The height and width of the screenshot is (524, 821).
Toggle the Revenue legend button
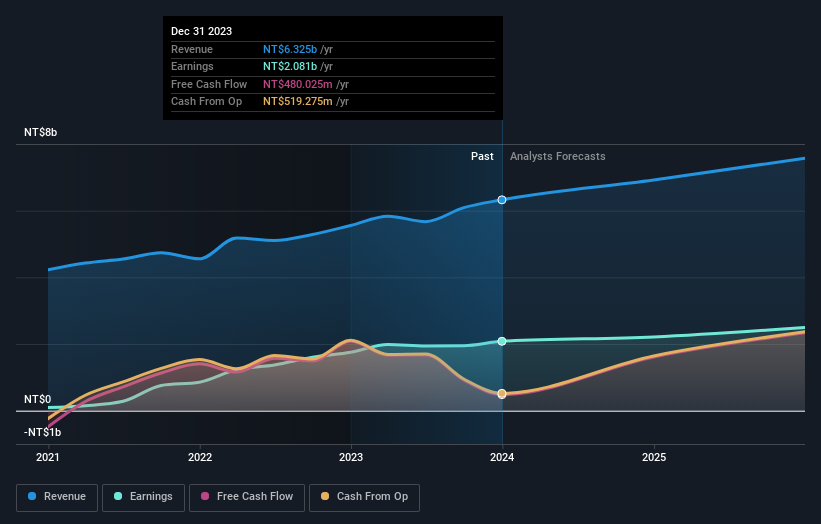click(x=57, y=497)
